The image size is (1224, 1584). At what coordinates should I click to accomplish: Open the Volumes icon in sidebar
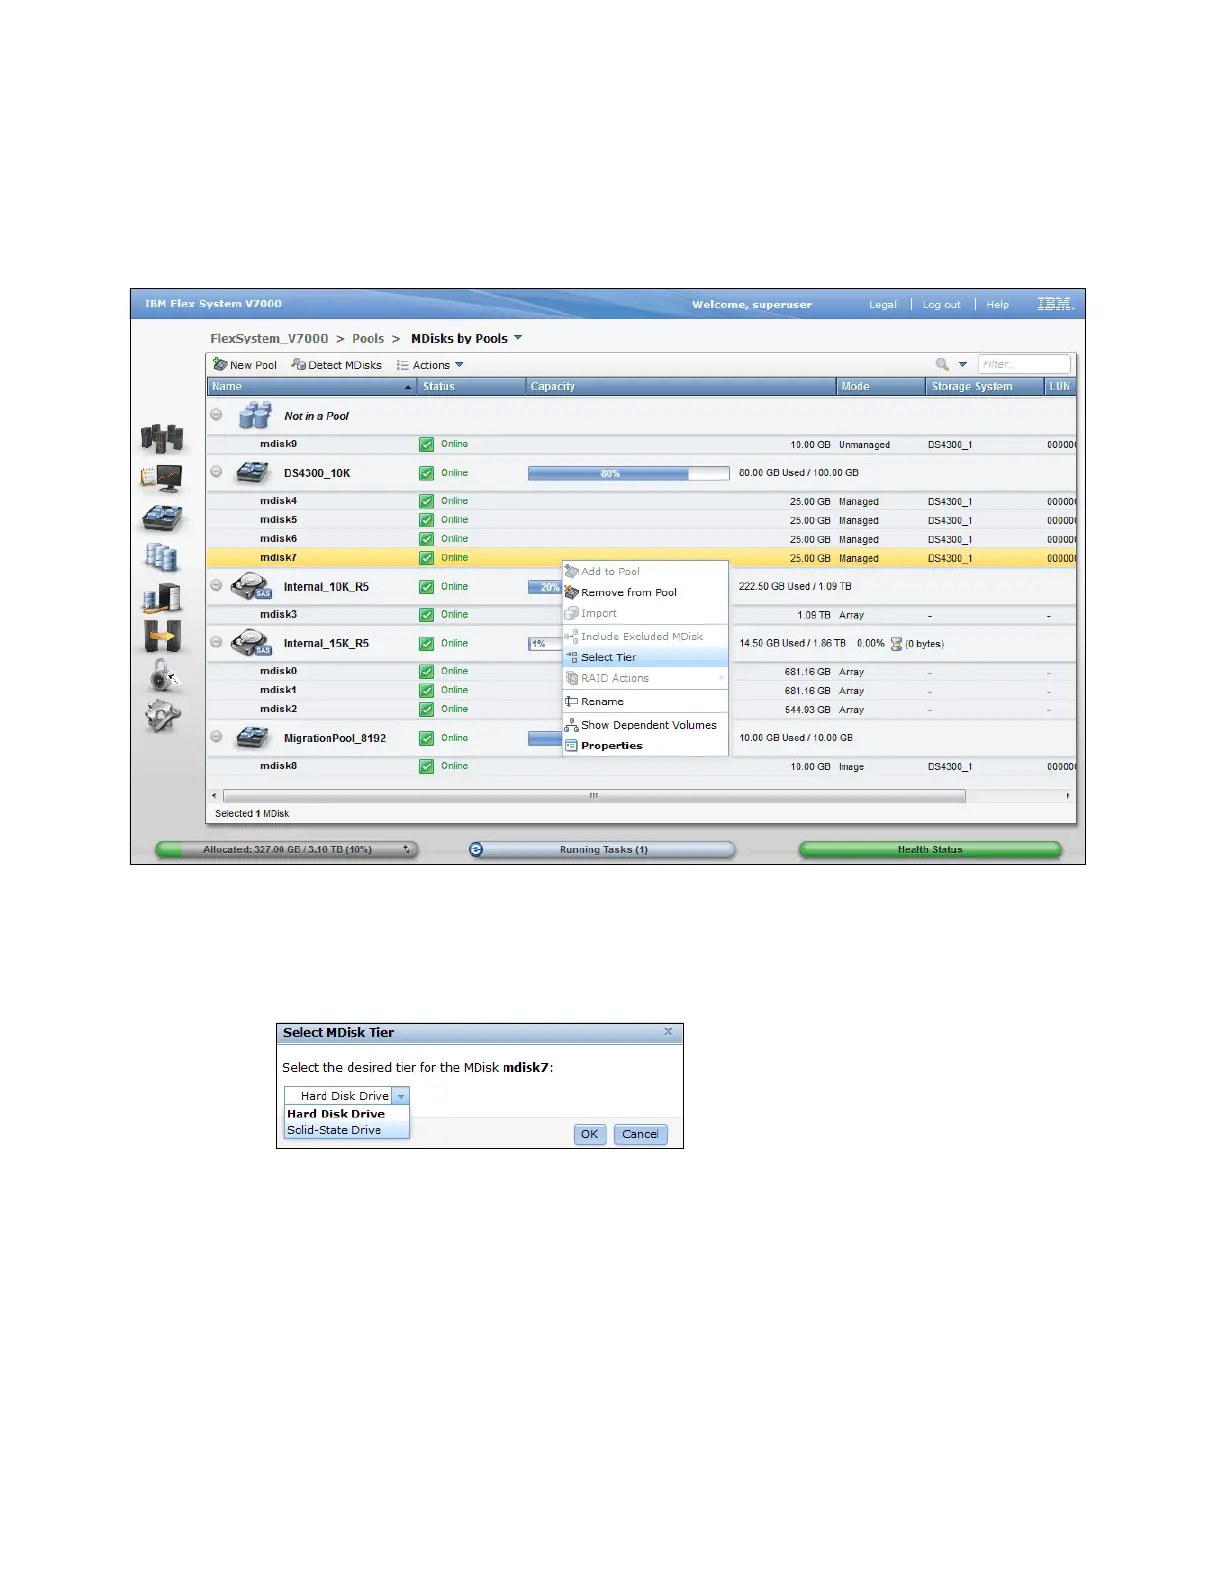click(162, 556)
